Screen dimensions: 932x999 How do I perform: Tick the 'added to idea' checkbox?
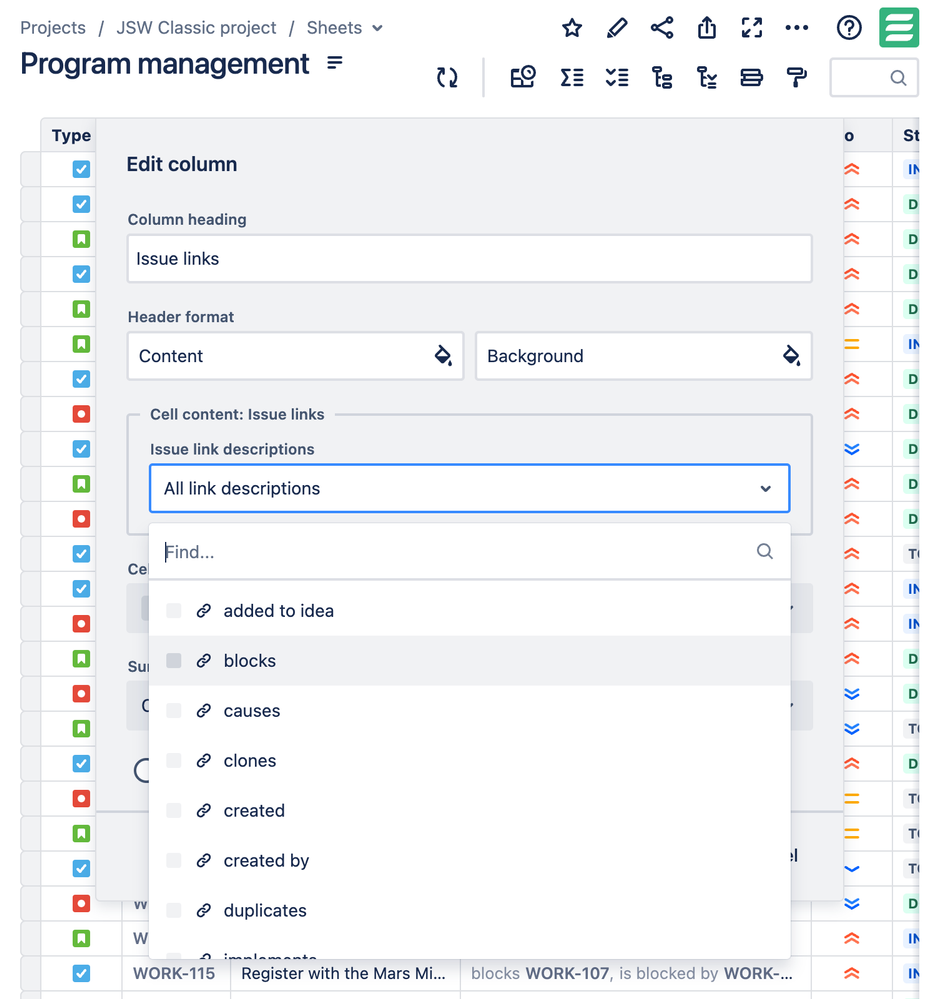(x=173, y=610)
